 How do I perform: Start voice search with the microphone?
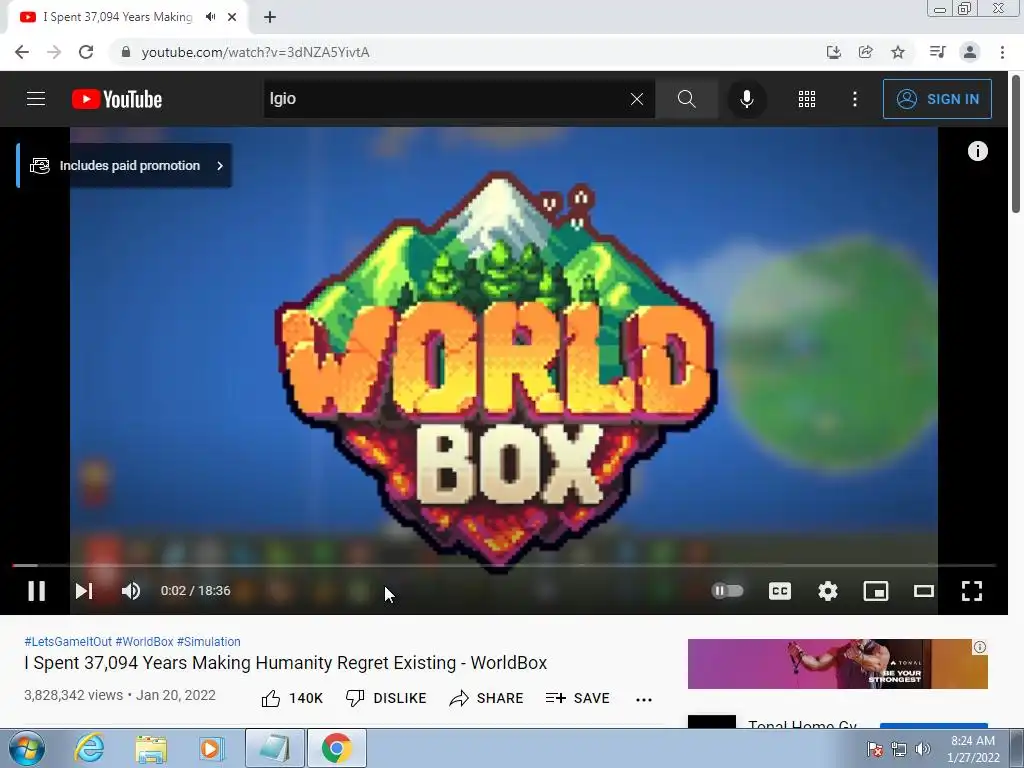click(x=746, y=99)
